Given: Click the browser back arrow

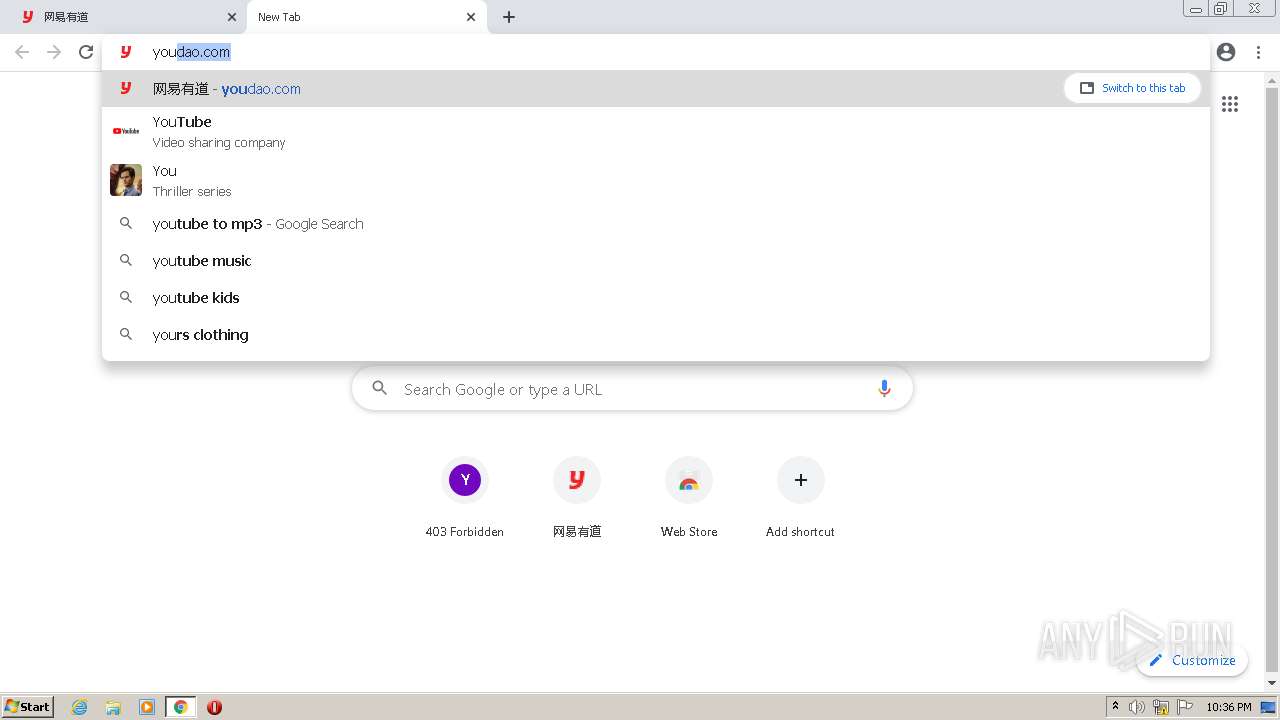Looking at the screenshot, I should click(22, 52).
